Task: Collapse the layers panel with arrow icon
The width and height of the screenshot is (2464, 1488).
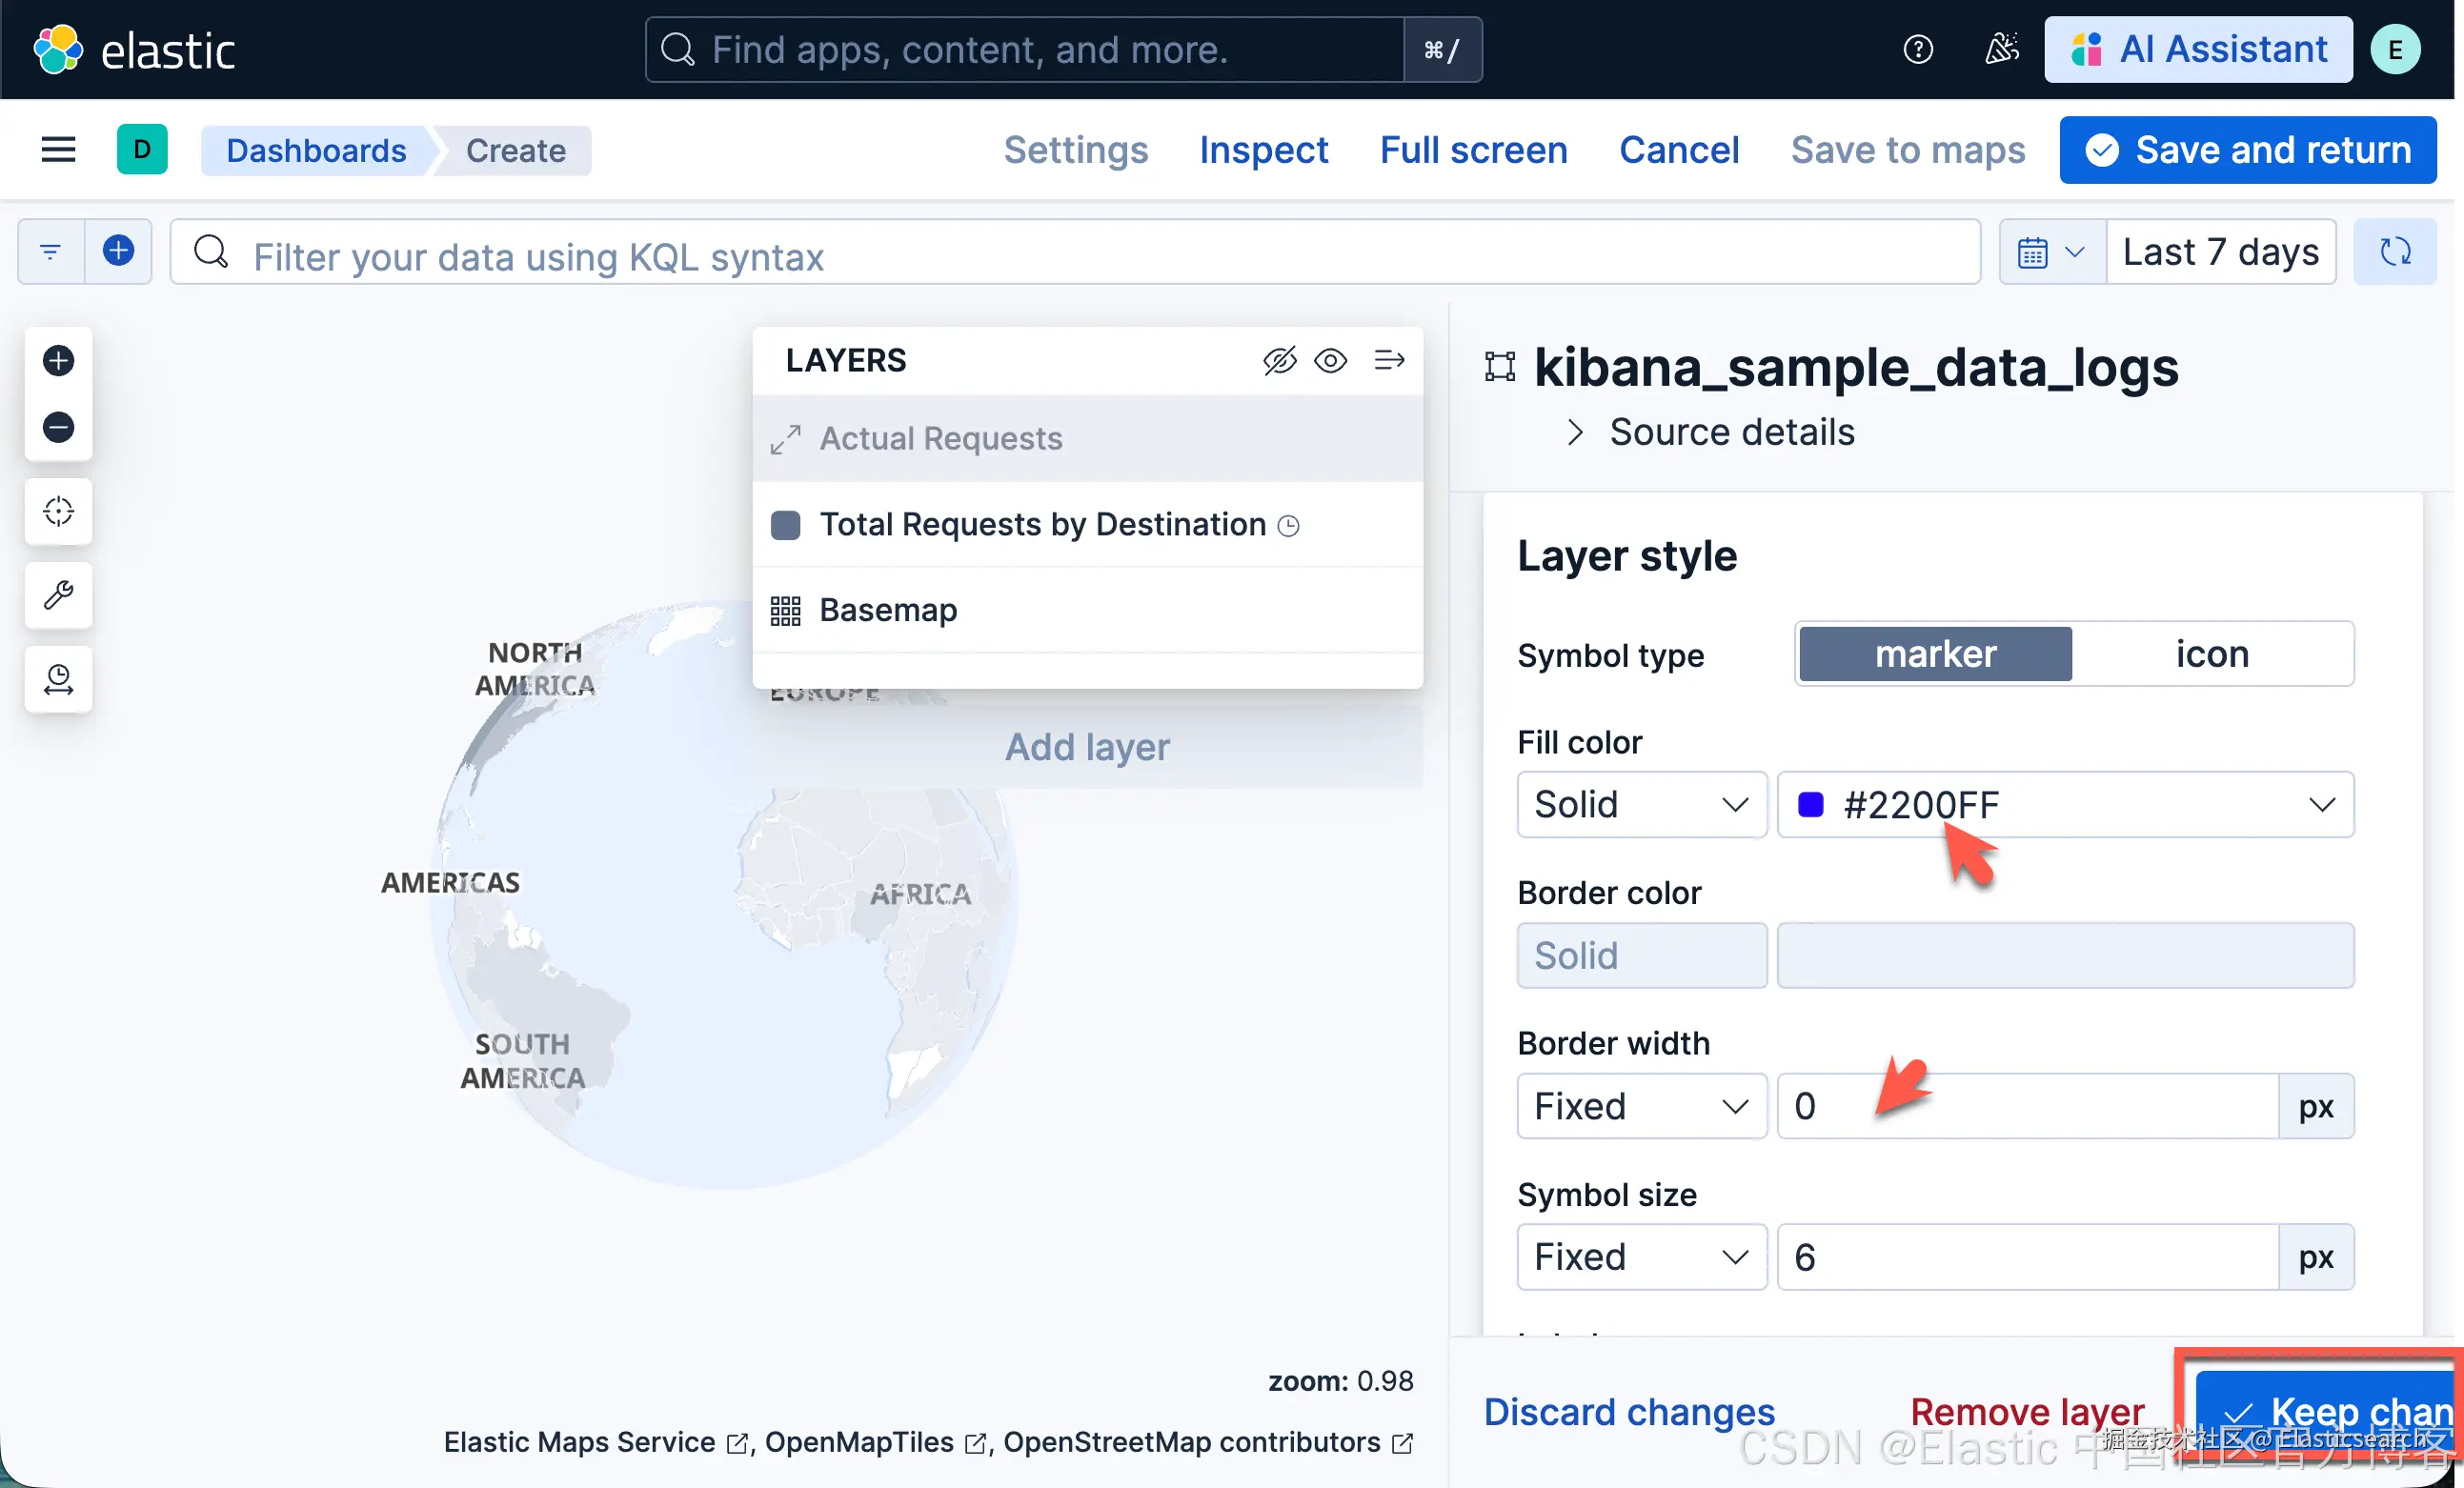Action: coord(1388,360)
